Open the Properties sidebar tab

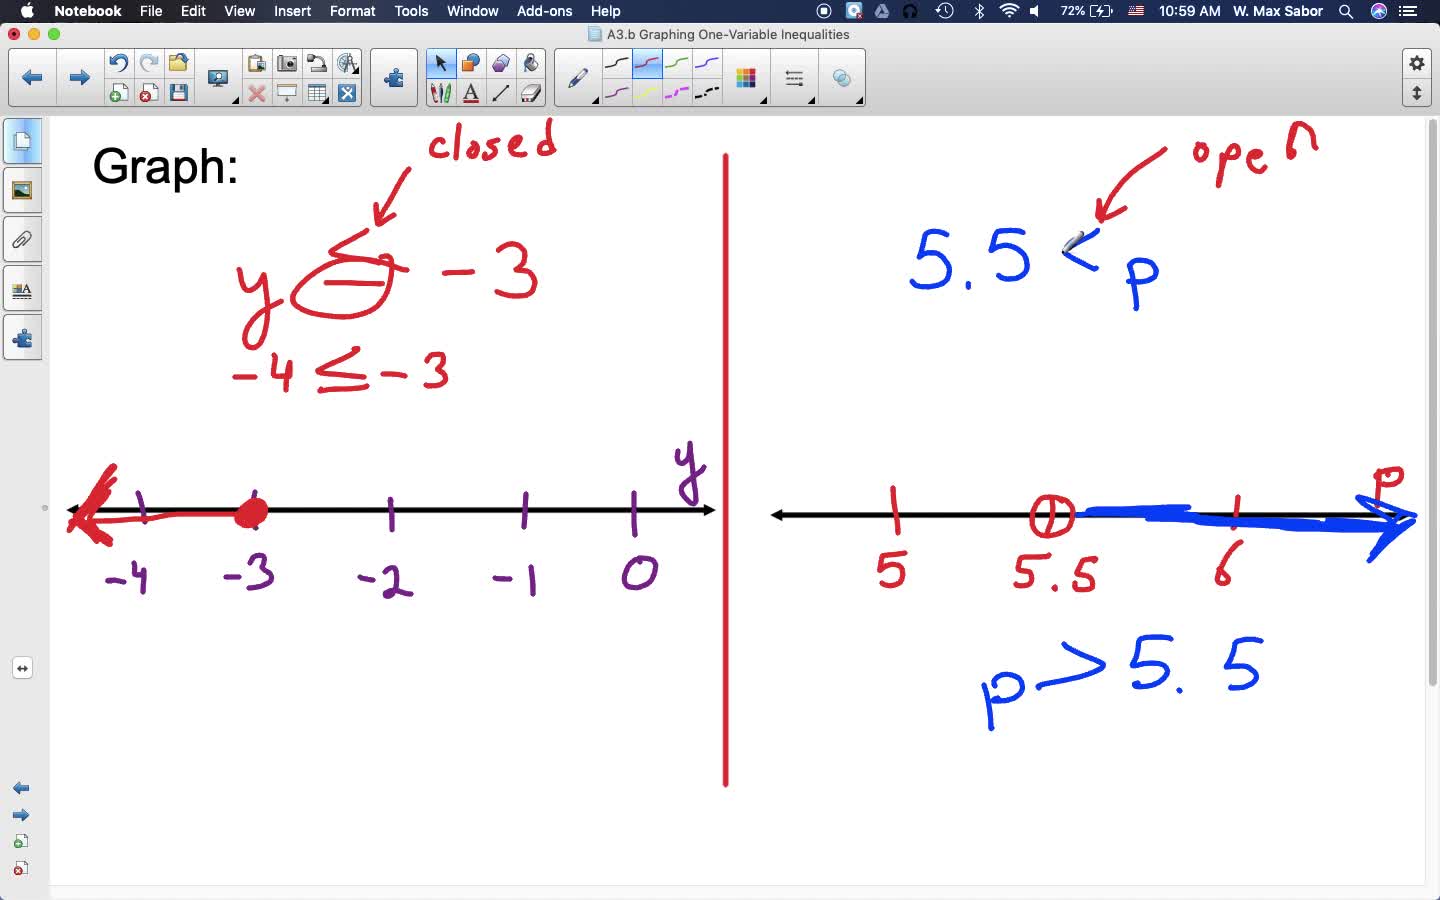22,290
